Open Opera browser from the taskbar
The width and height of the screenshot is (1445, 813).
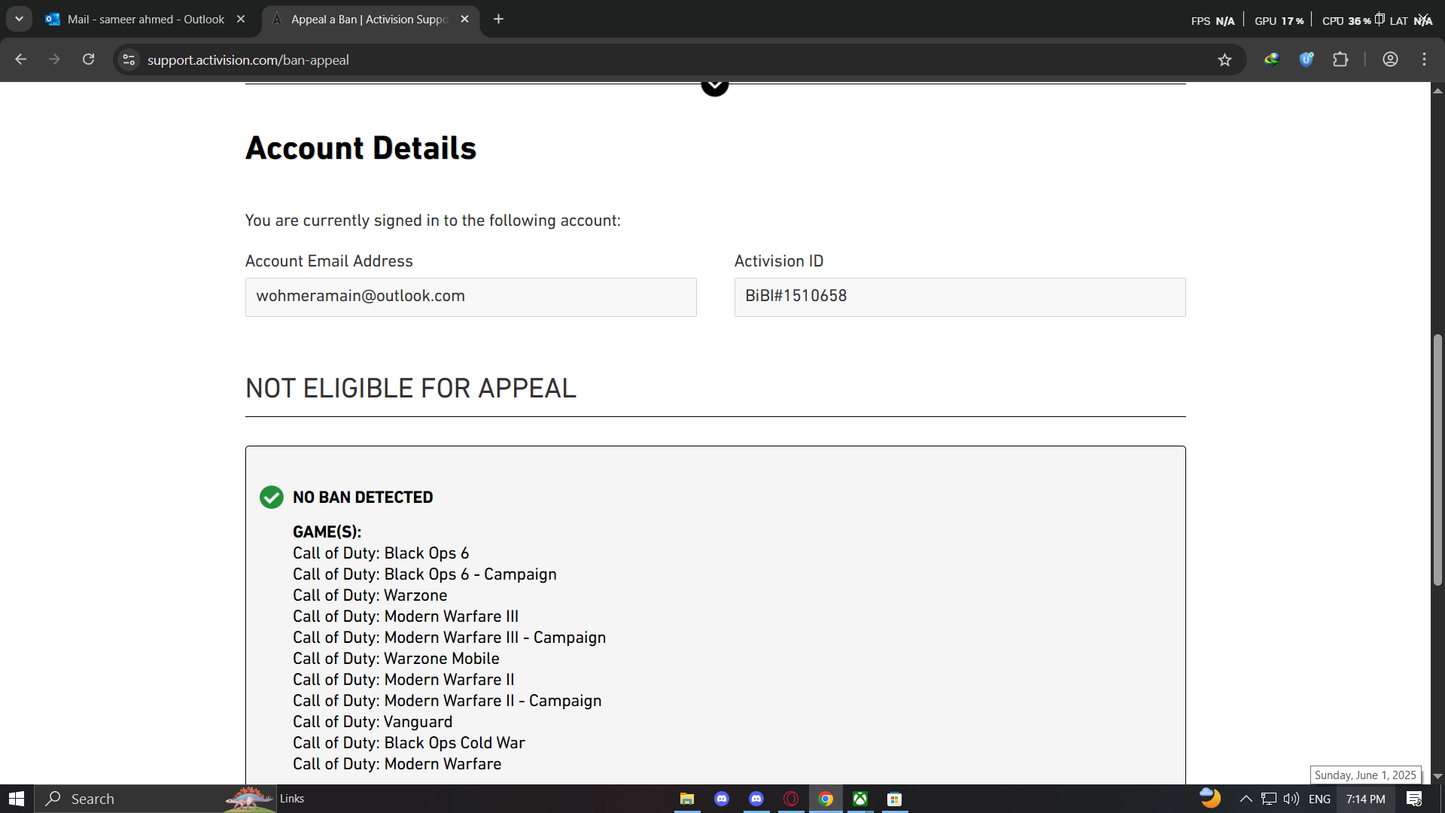(x=791, y=799)
